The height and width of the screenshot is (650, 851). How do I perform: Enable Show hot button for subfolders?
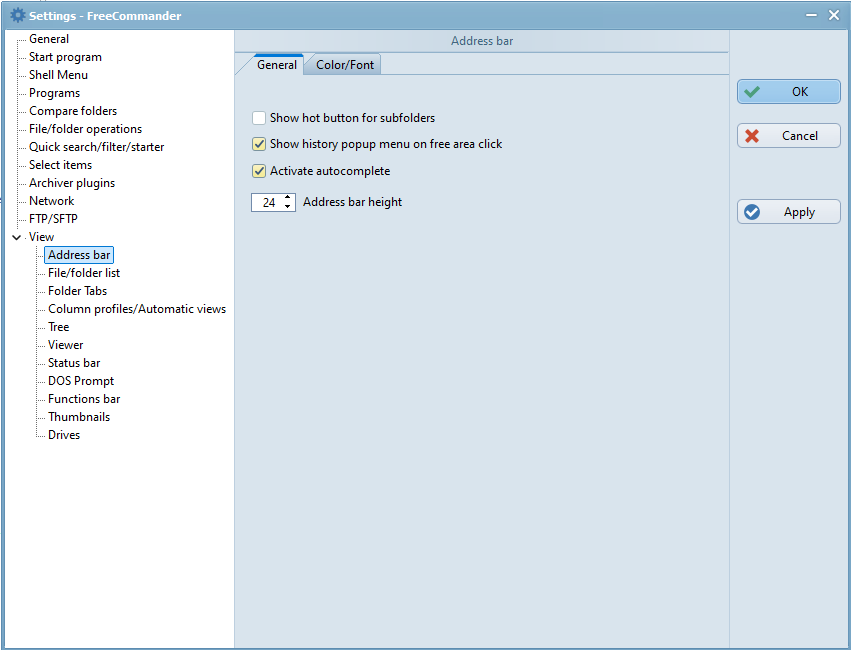[259, 118]
